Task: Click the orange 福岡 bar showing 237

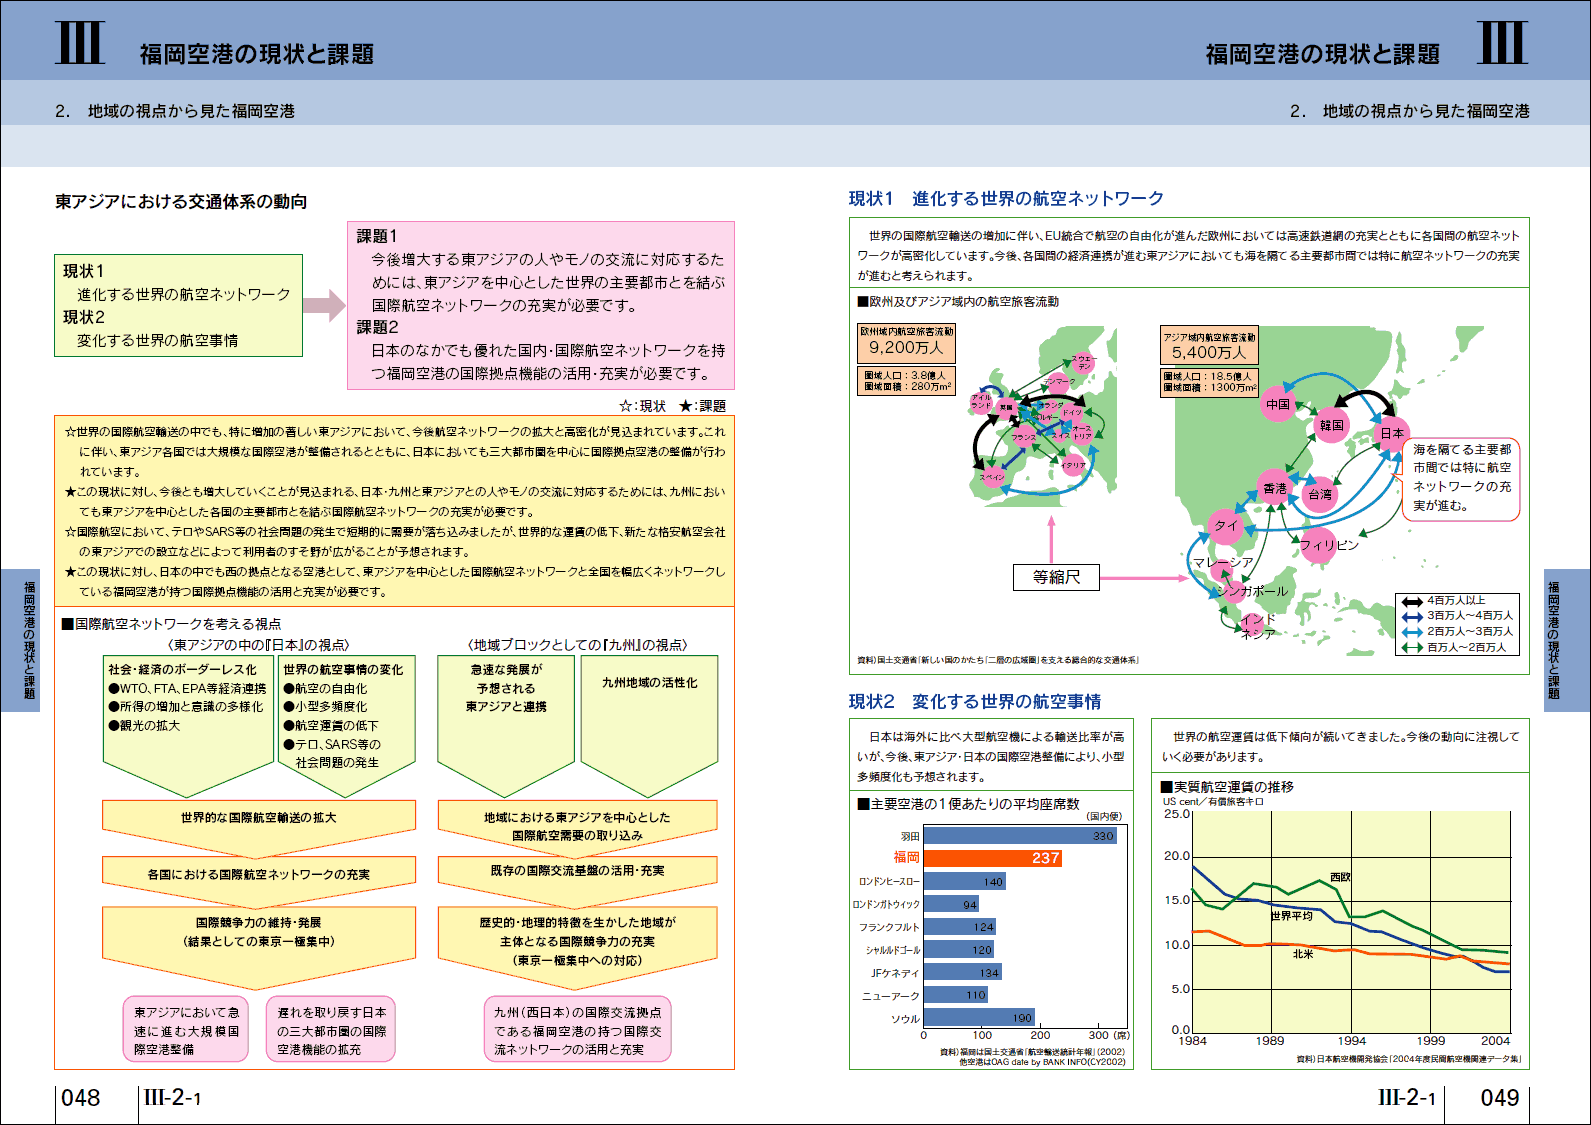Action: (x=993, y=858)
